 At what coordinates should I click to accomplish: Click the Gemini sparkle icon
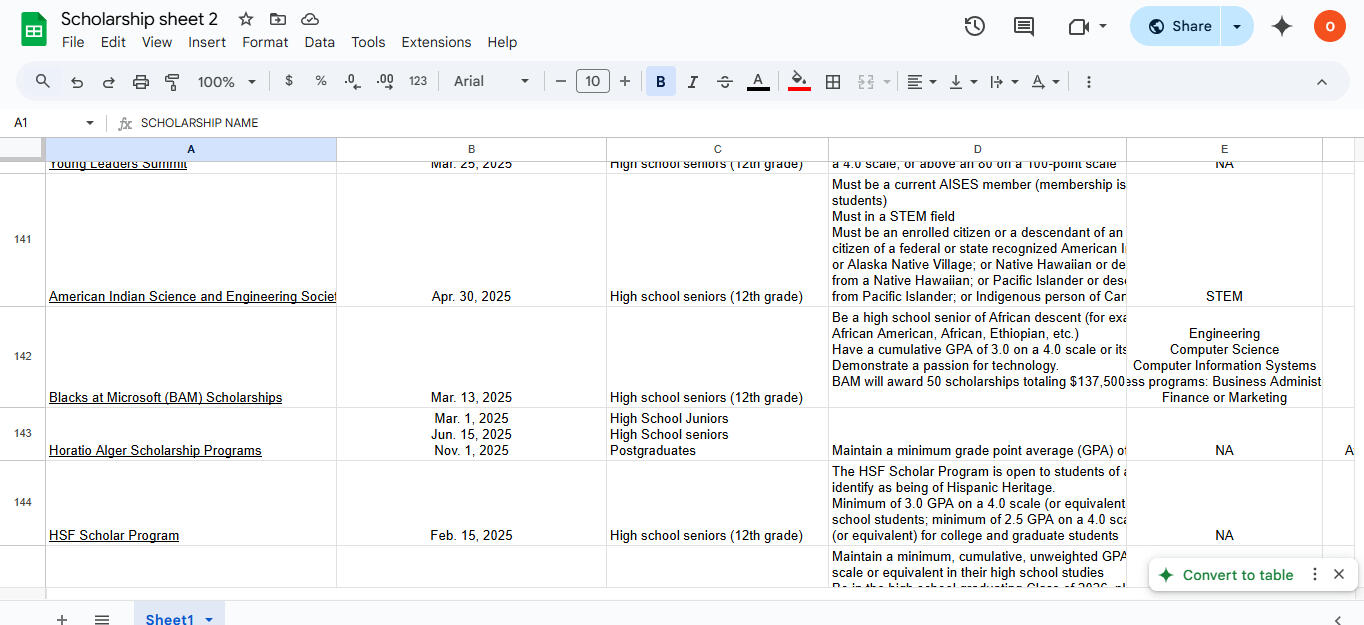(x=1282, y=27)
